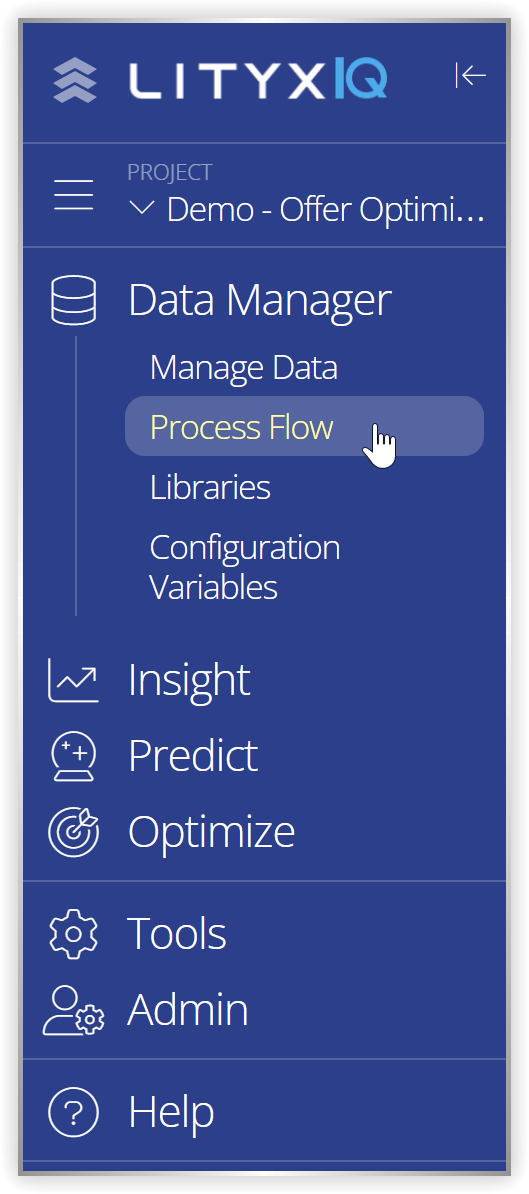Click the Predict crystal ball icon

(73, 755)
